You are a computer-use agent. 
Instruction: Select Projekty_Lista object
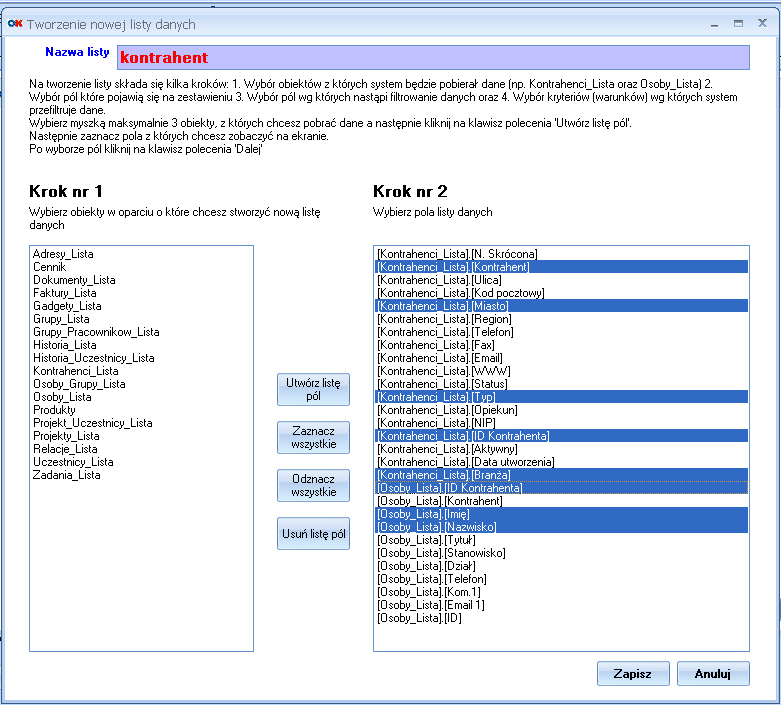(141, 435)
